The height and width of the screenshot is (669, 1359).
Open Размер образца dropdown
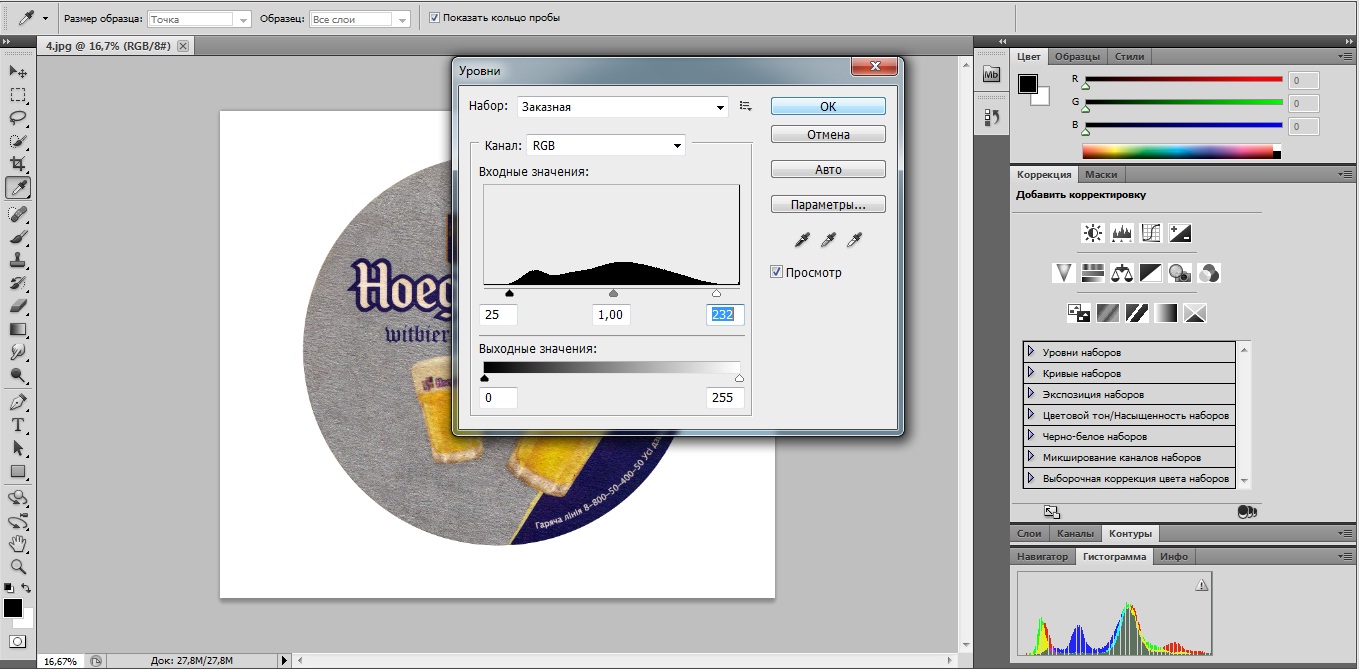[x=199, y=19]
